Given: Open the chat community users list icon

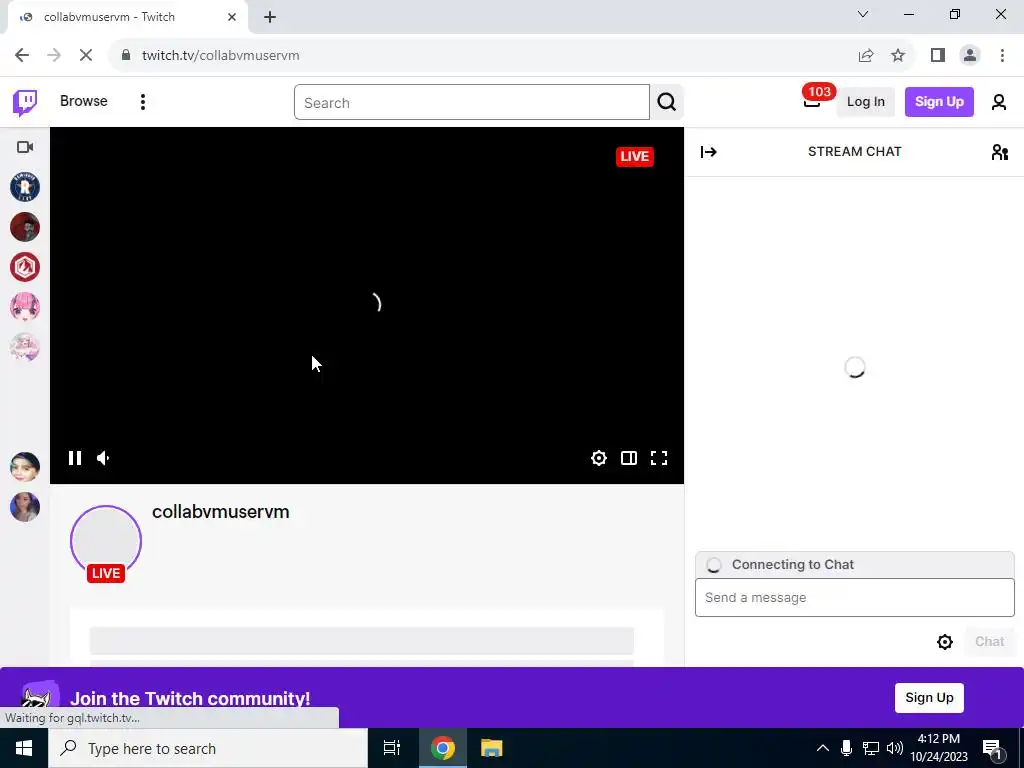Looking at the screenshot, I should click(999, 152).
